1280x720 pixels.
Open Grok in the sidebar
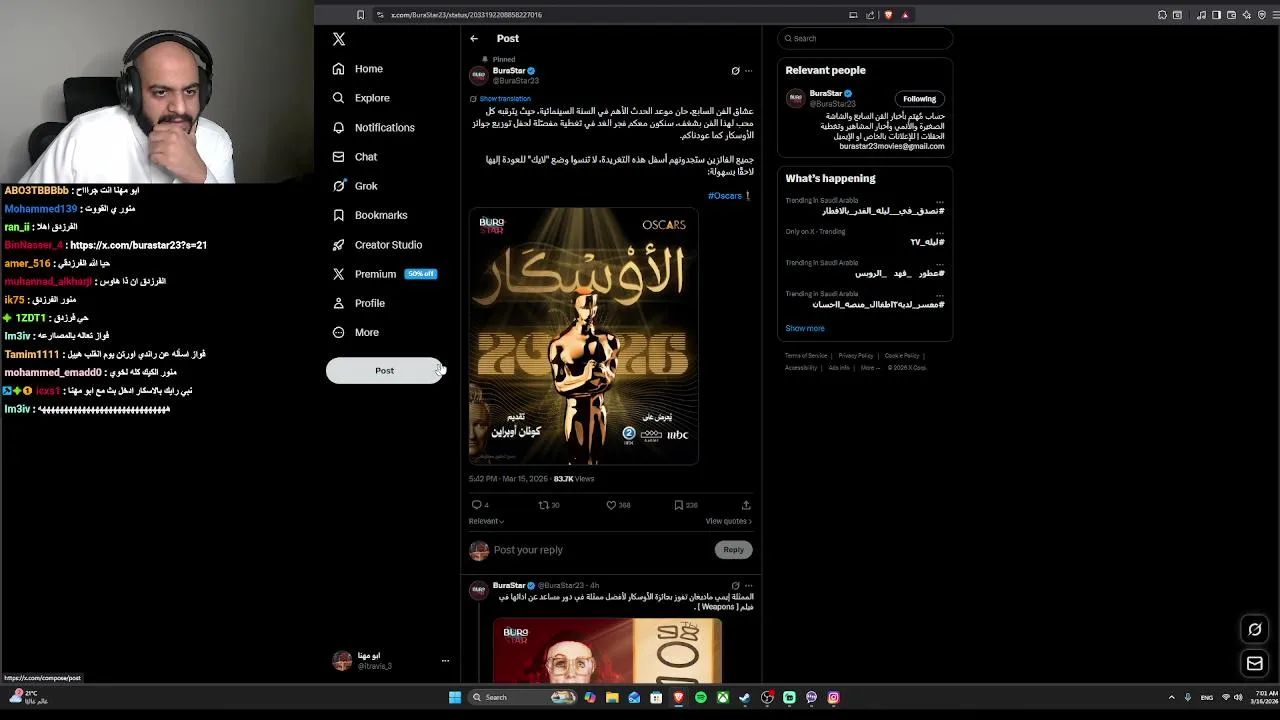pyautogui.click(x=355, y=186)
